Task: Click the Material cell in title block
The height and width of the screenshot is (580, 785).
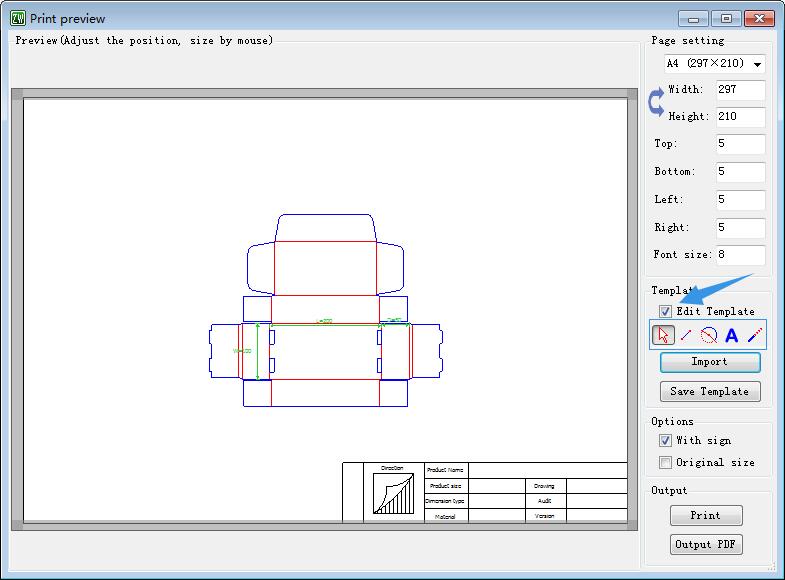Action: click(x=446, y=516)
